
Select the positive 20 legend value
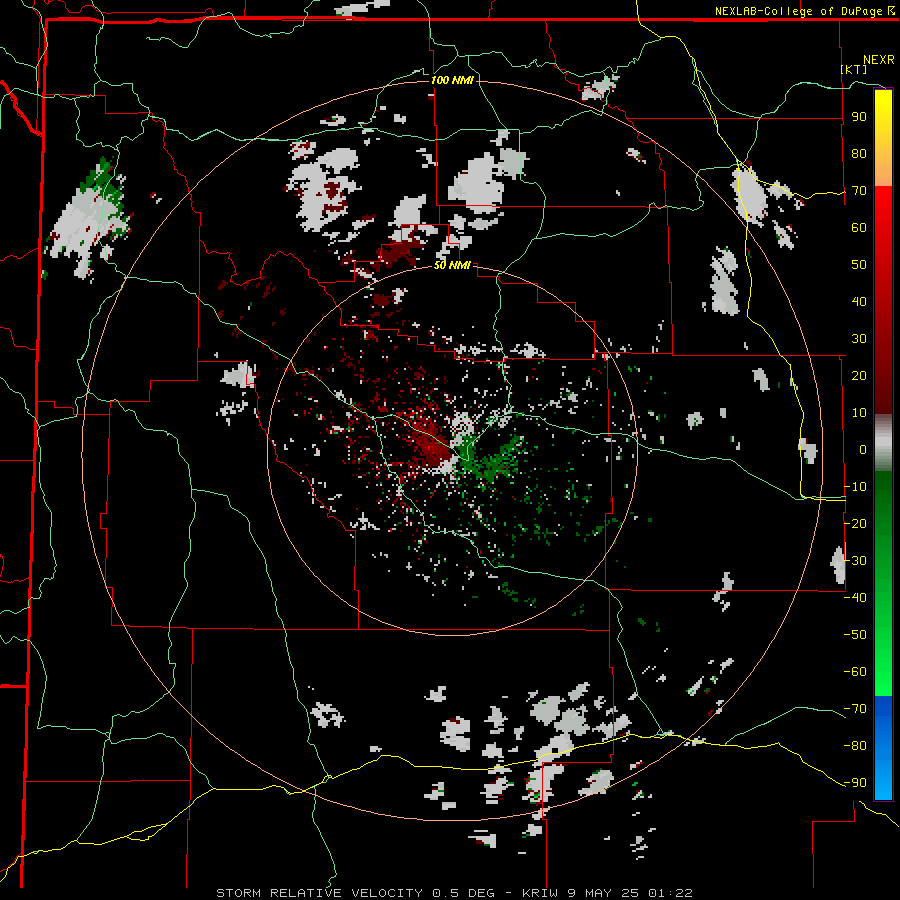859,375
